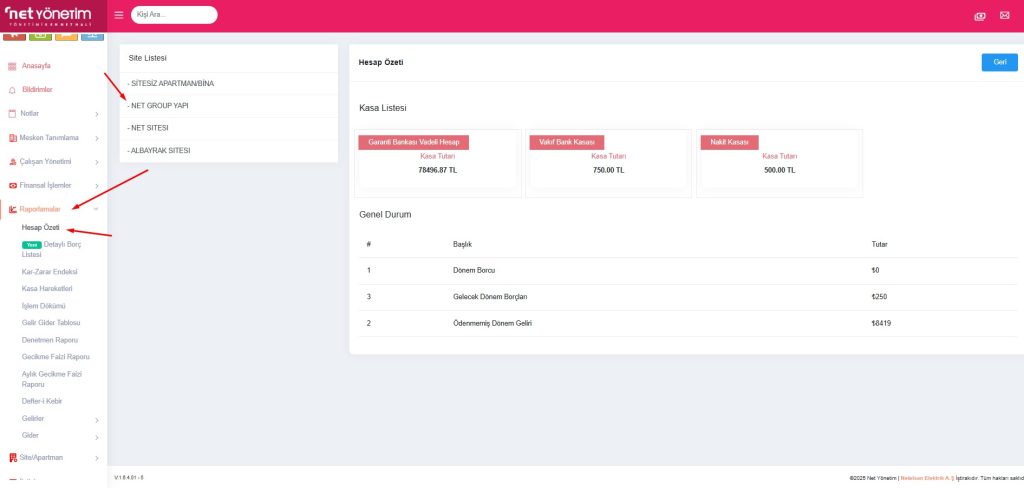Click the Bildirimler bell icon
This screenshot has height=488, width=1024.
pos(12,90)
